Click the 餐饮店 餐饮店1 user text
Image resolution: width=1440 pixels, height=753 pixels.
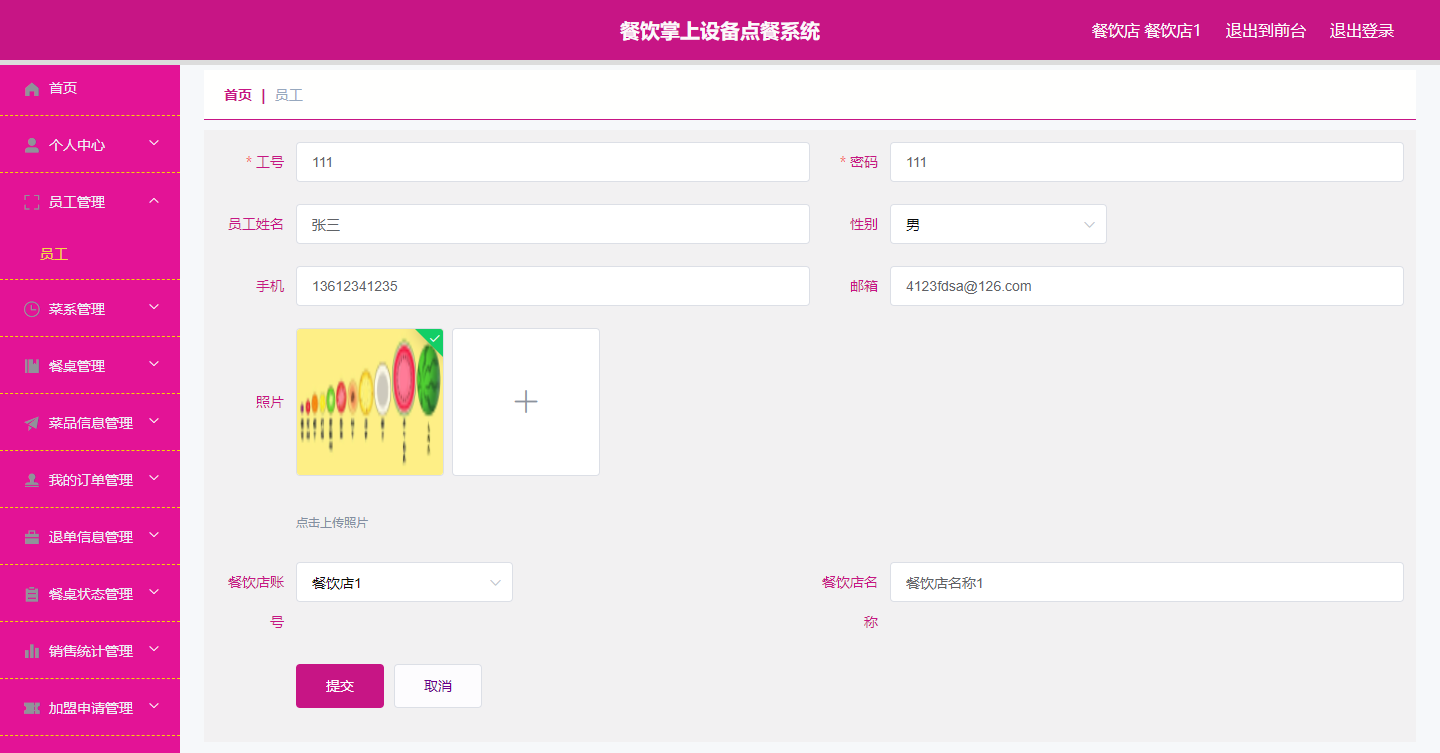tap(1146, 30)
